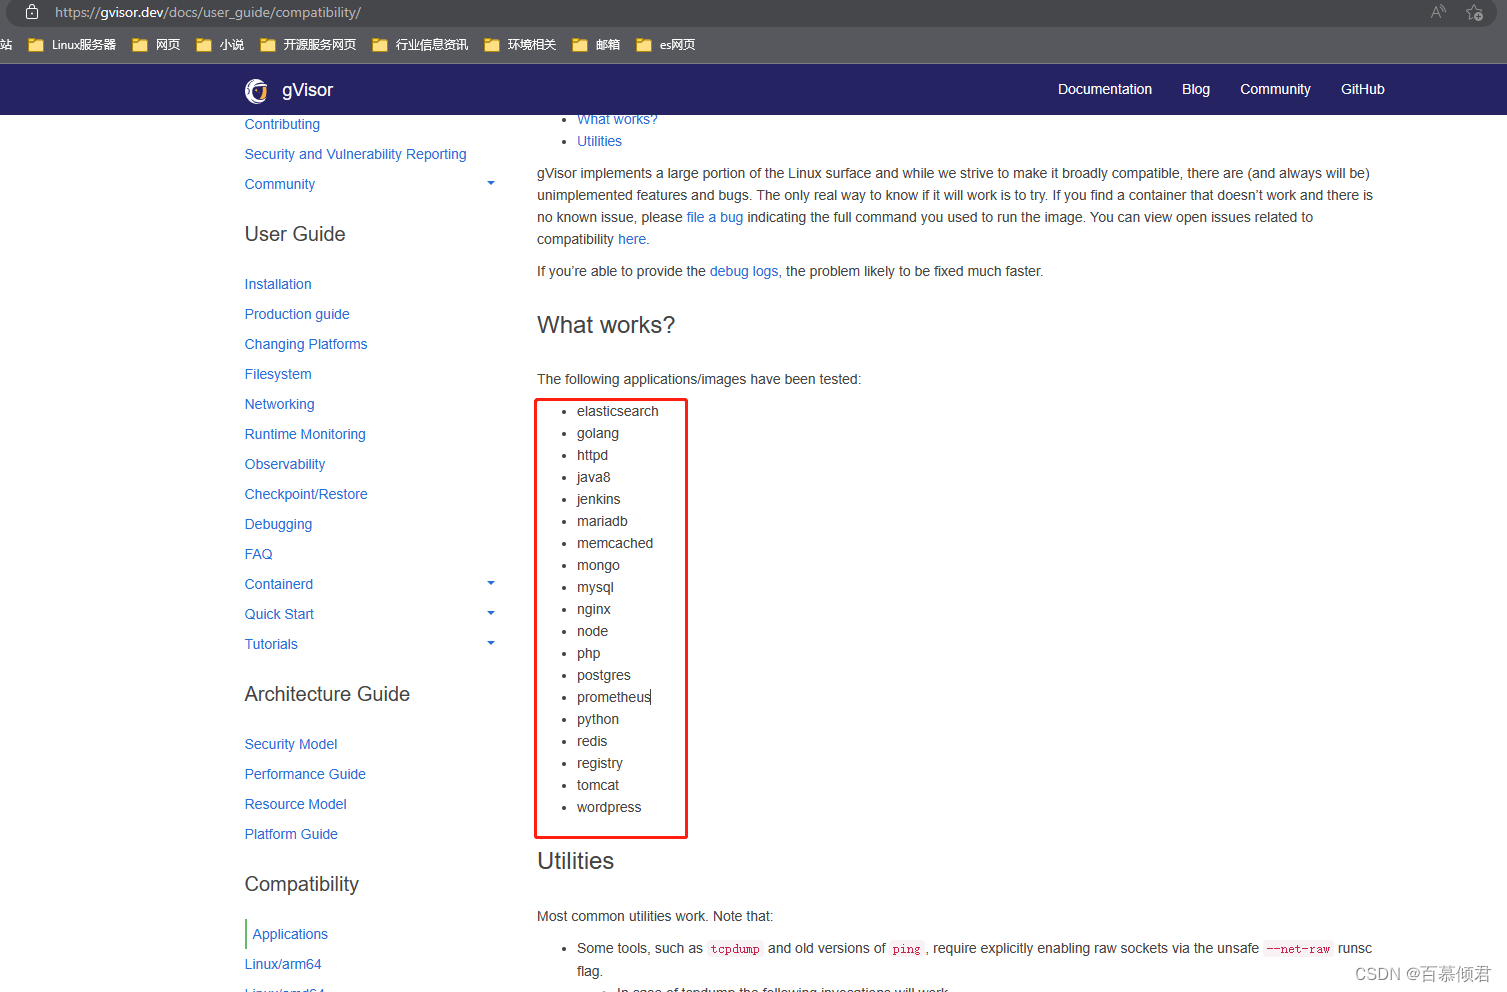The image size is (1507, 992).
Task: Open the 环境相关 bookmark folder
Action: tap(520, 45)
